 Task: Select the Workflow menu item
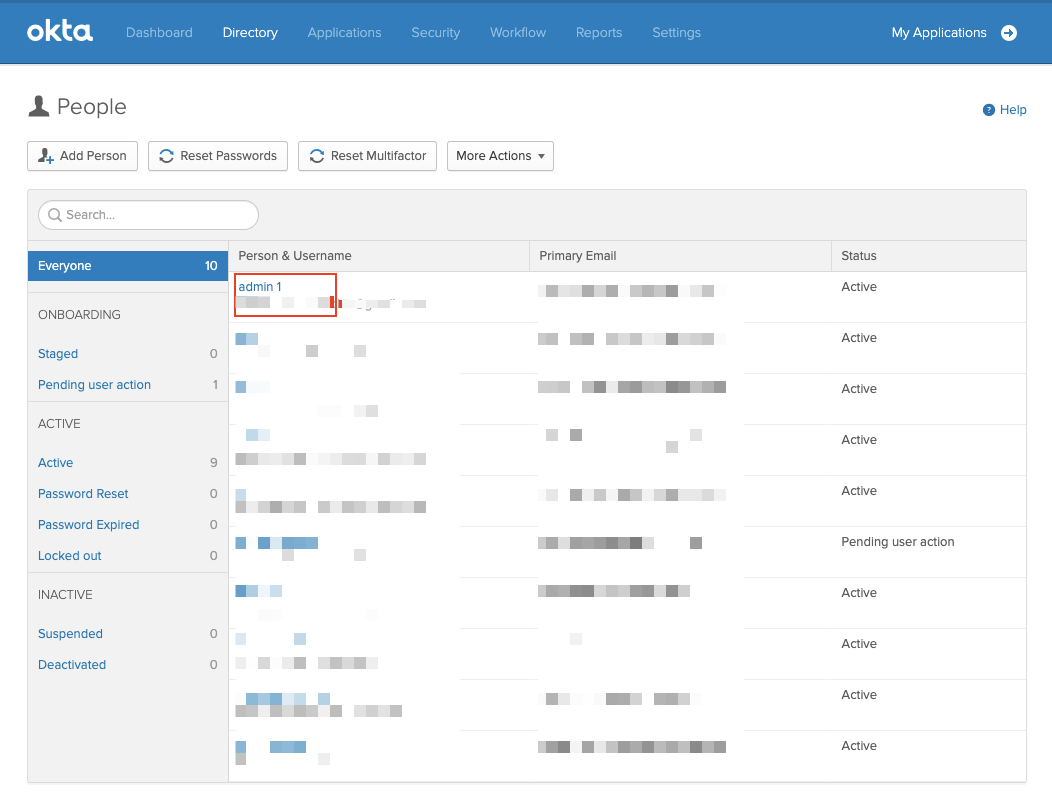tap(518, 33)
